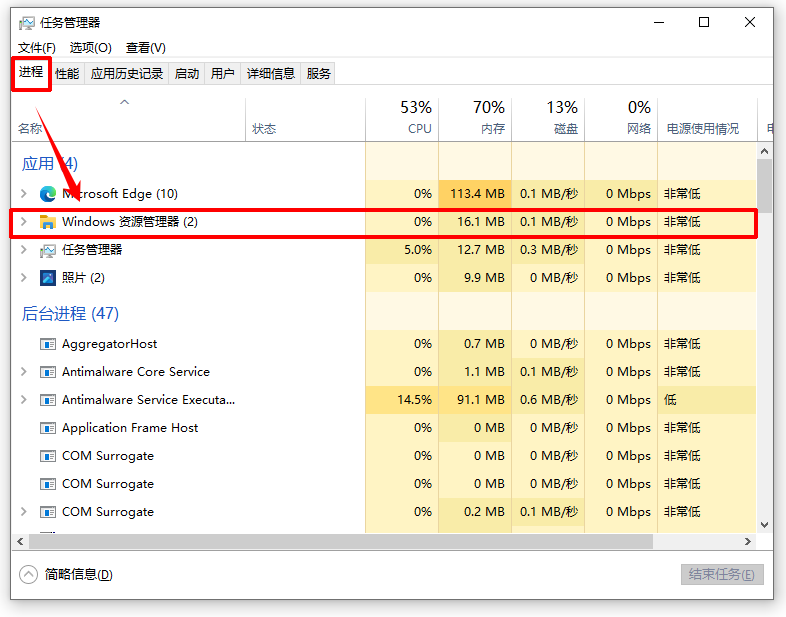Click the 后台进程 (47) group heading
The width and height of the screenshot is (786, 617).
[70, 314]
